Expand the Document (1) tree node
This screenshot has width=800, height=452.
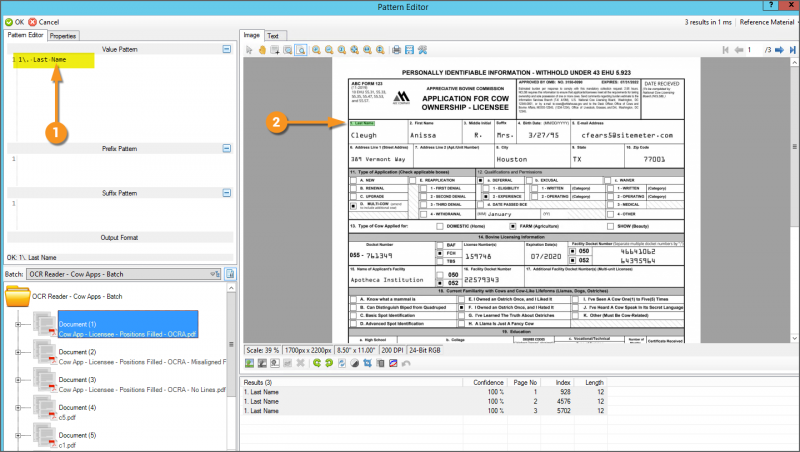pos(18,324)
